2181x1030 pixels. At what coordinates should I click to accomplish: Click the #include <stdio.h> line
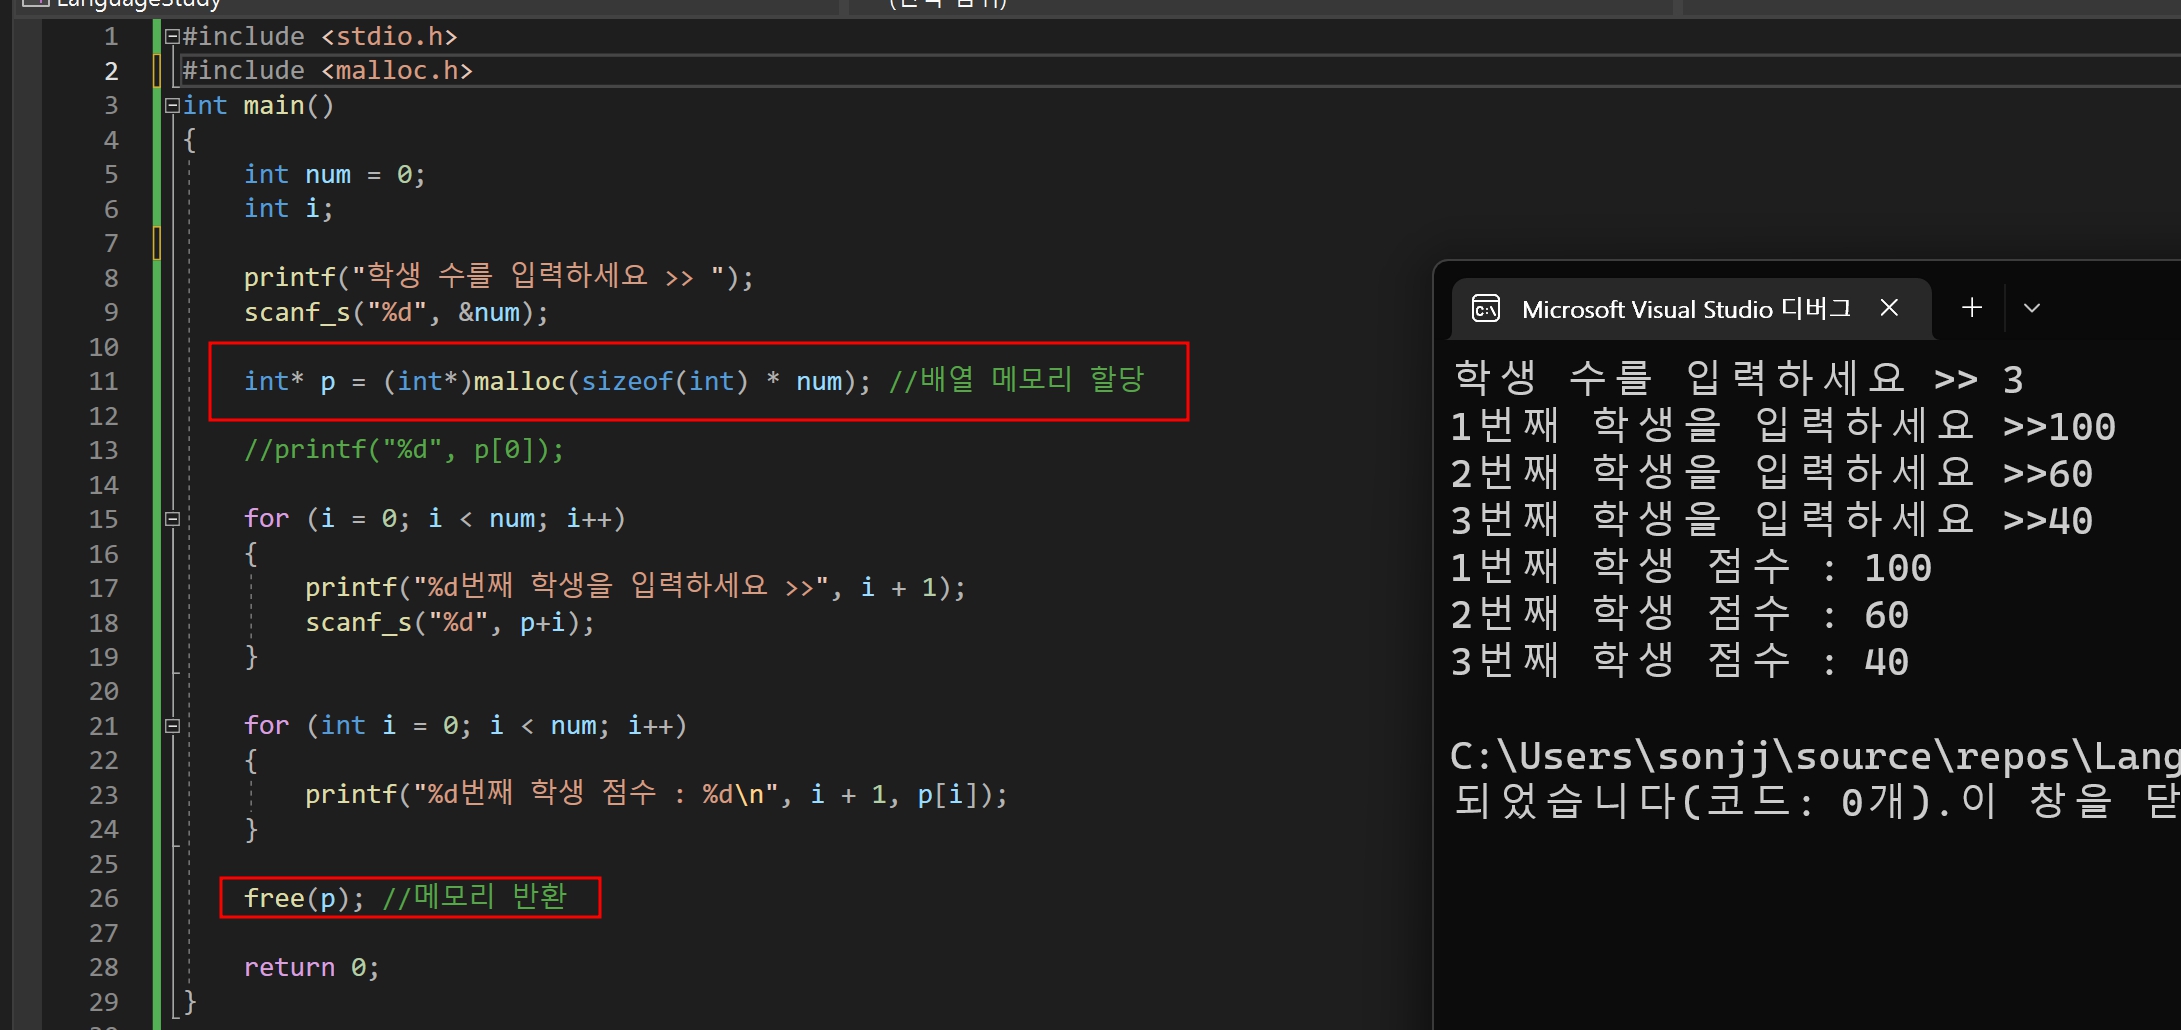point(320,37)
